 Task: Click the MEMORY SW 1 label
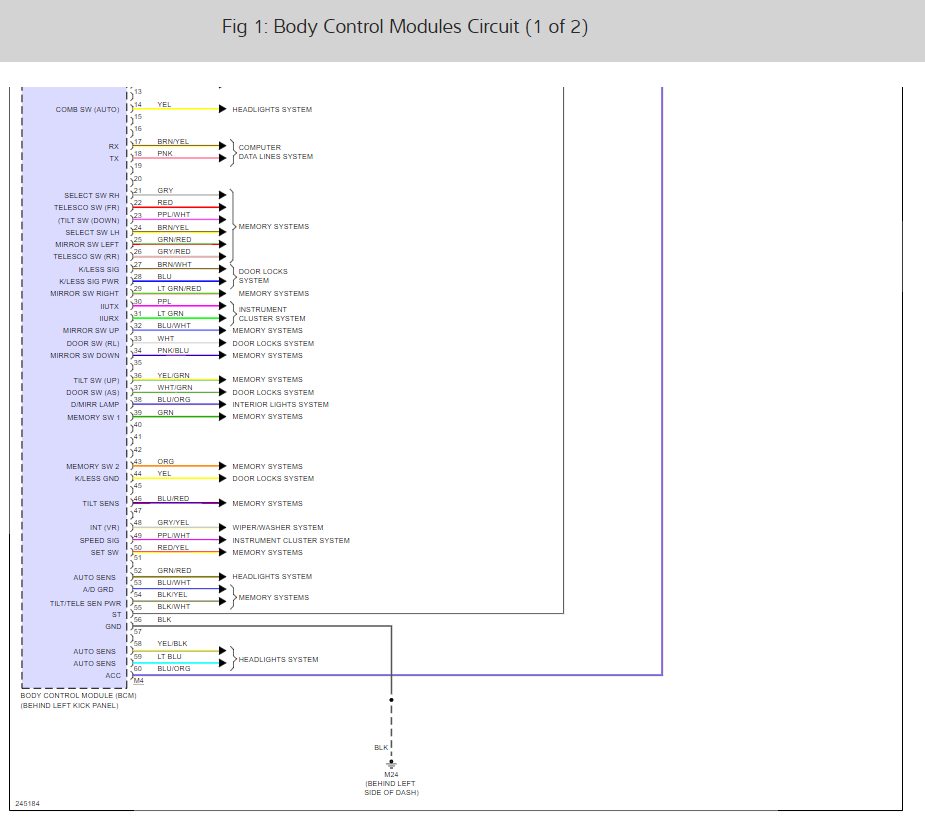(93, 418)
